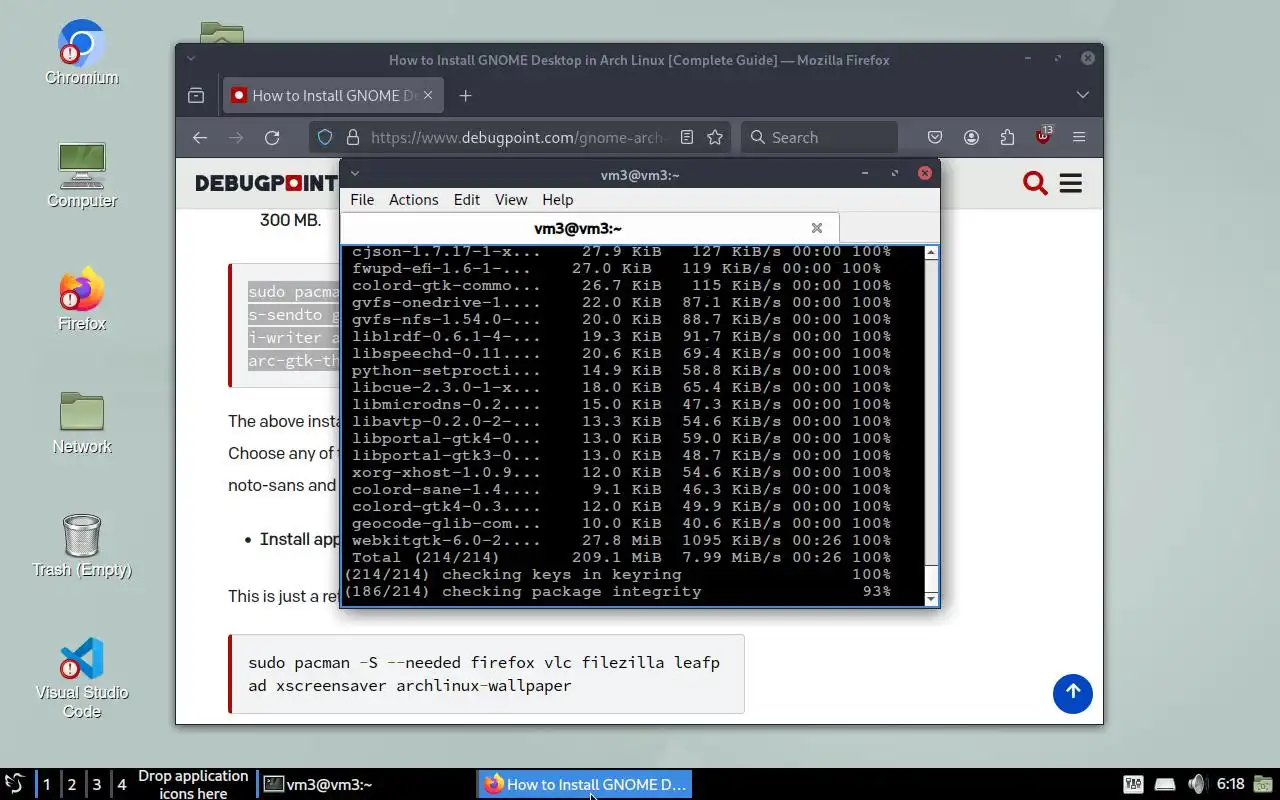
Task: Bookmark this page with star icon
Action: pyautogui.click(x=715, y=137)
